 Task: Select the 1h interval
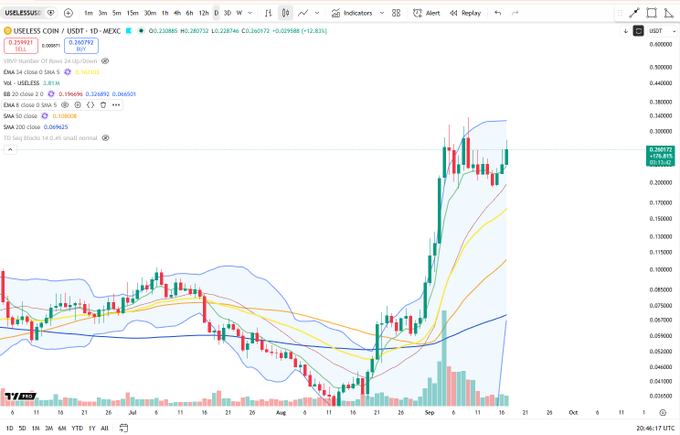(x=165, y=13)
